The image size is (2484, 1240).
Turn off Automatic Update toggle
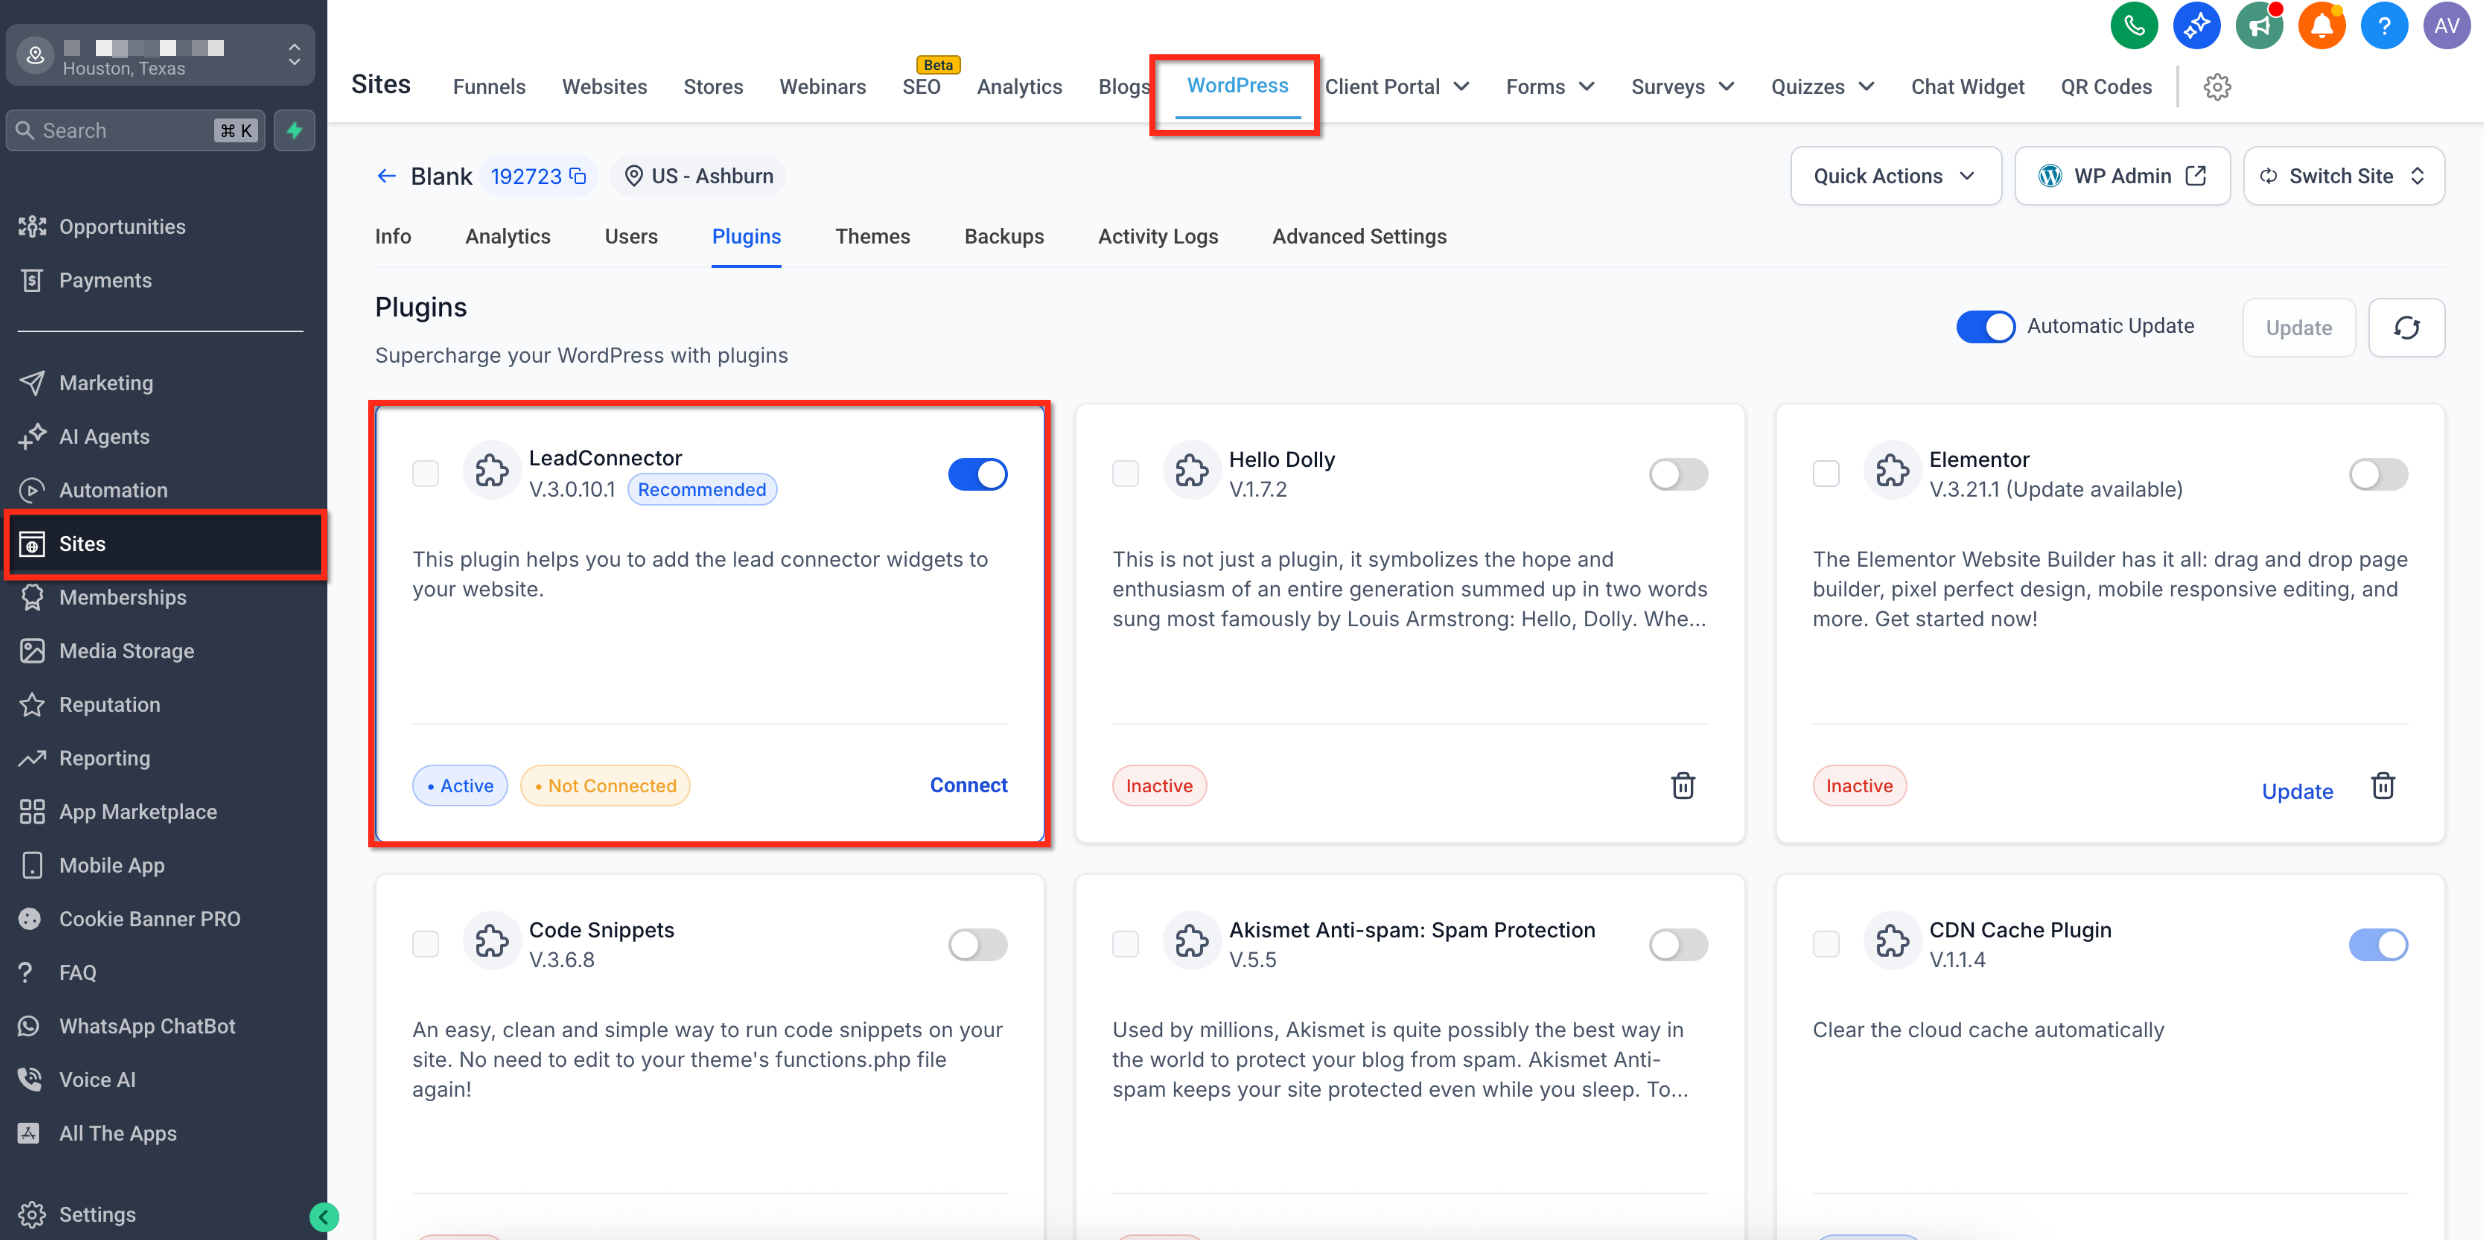tap(1985, 327)
